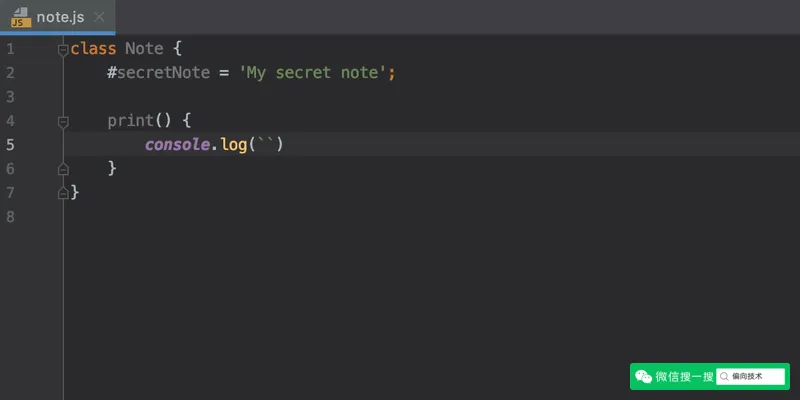Click line number 5 in the gutter
This screenshot has width=800, height=400.
10,145
